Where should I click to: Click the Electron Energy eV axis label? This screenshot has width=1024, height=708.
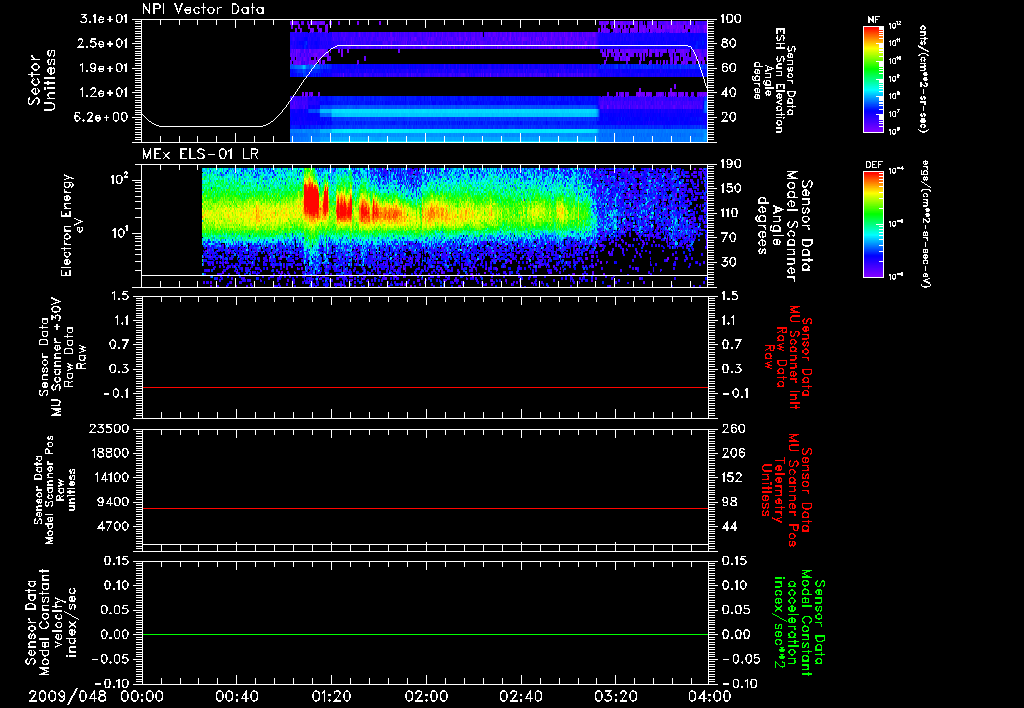pyautogui.click(x=72, y=225)
